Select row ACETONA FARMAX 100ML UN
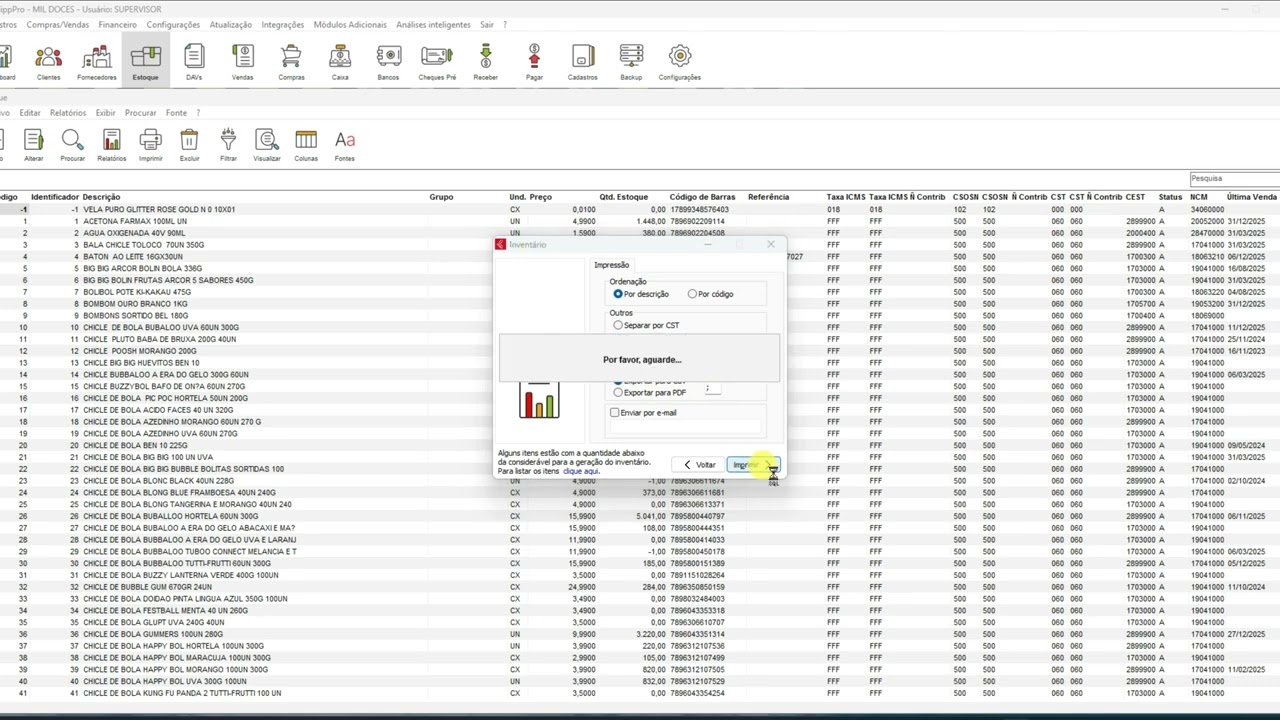This screenshot has width=1280, height=720. click(x=640, y=221)
